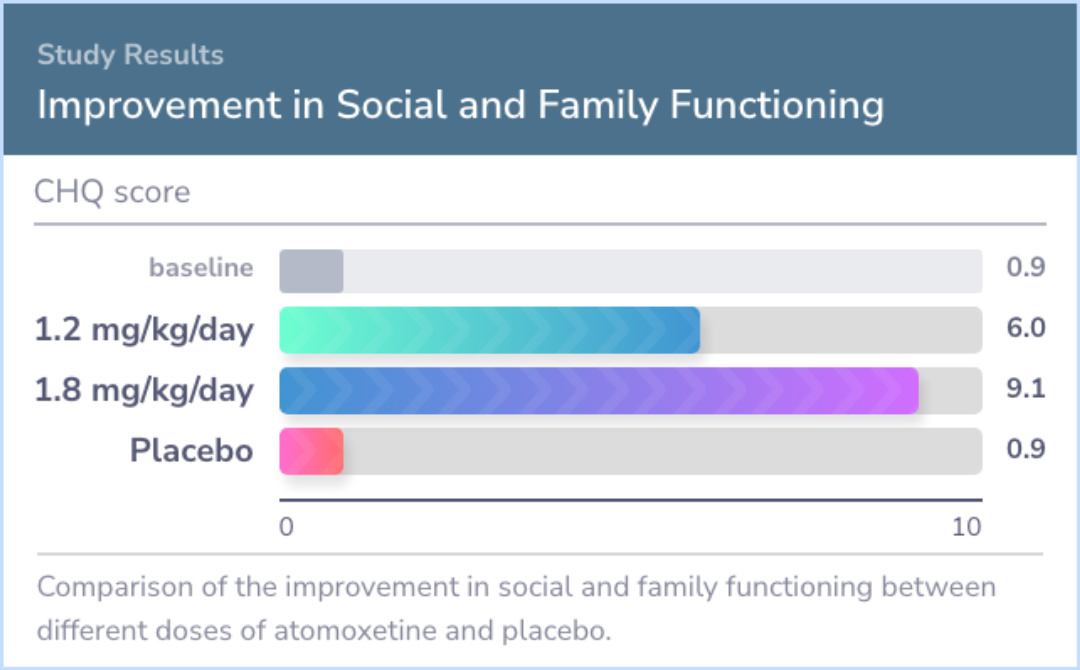Click the teal 1.2 mg/kg/day bar
Screen dimensions: 1080x670
[490, 331]
